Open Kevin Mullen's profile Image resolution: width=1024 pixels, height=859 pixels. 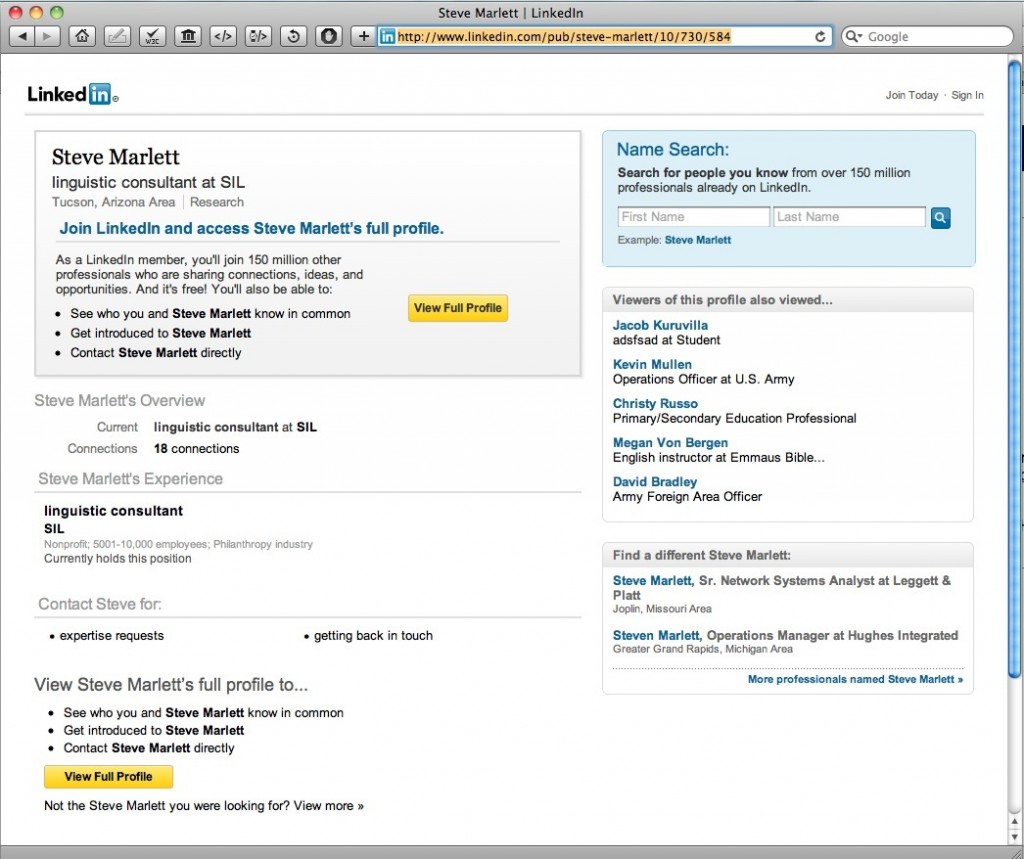pos(652,365)
